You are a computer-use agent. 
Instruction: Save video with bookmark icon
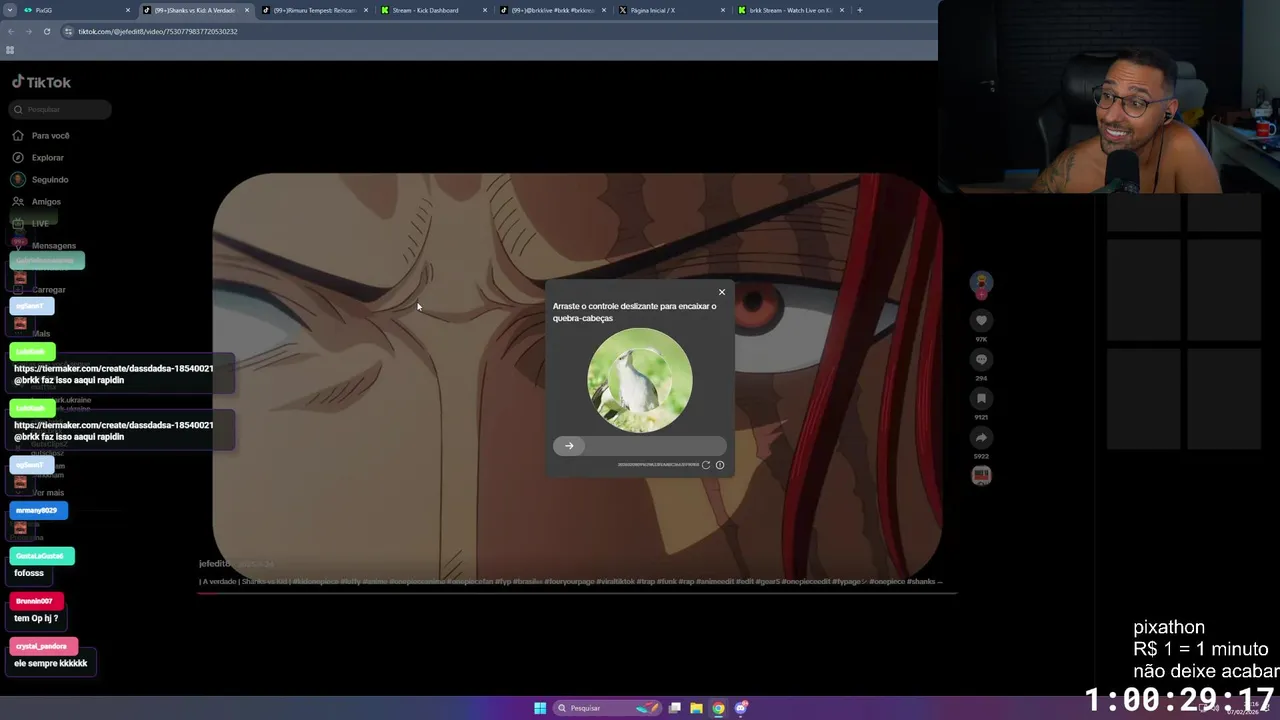click(981, 399)
